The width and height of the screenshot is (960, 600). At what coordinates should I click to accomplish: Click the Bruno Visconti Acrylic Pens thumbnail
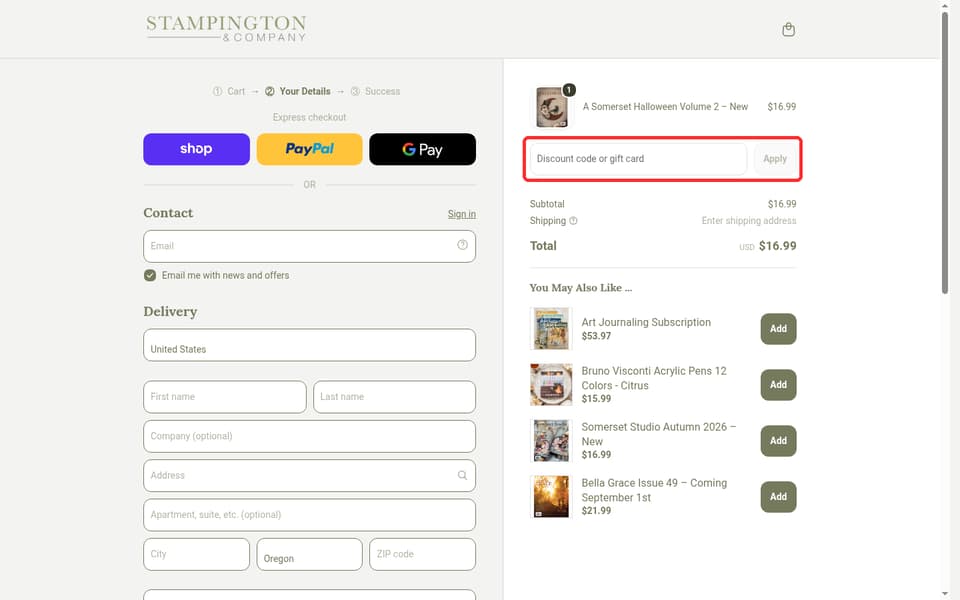(551, 384)
